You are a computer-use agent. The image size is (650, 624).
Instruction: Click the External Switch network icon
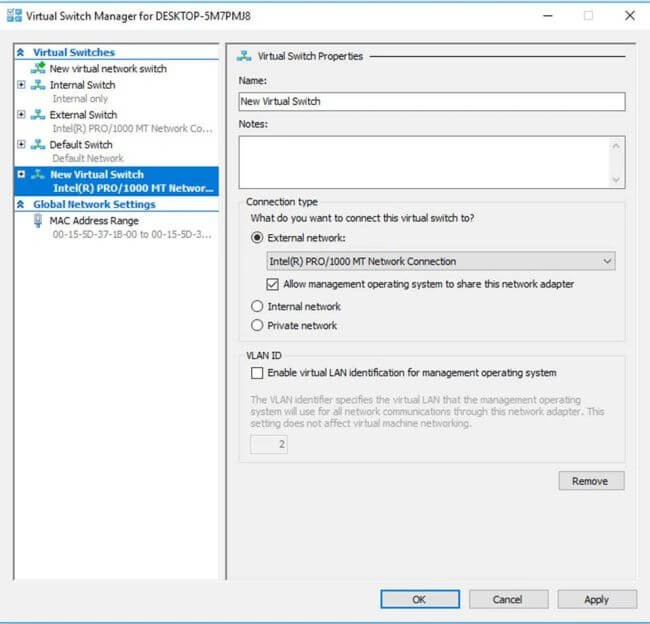point(38,114)
